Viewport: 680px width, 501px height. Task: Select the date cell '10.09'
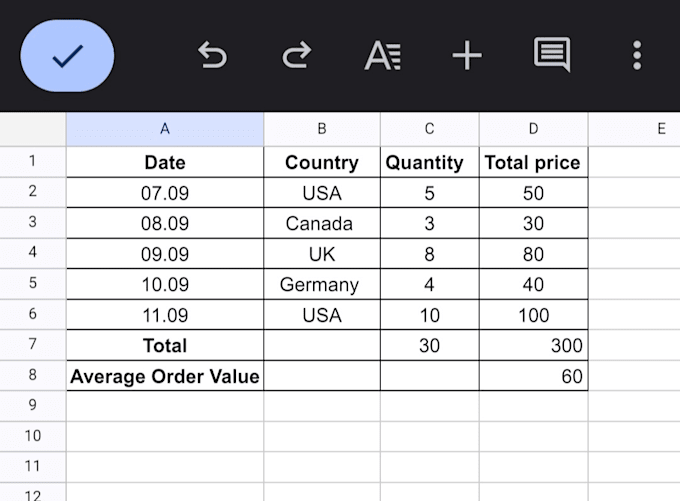[165, 284]
